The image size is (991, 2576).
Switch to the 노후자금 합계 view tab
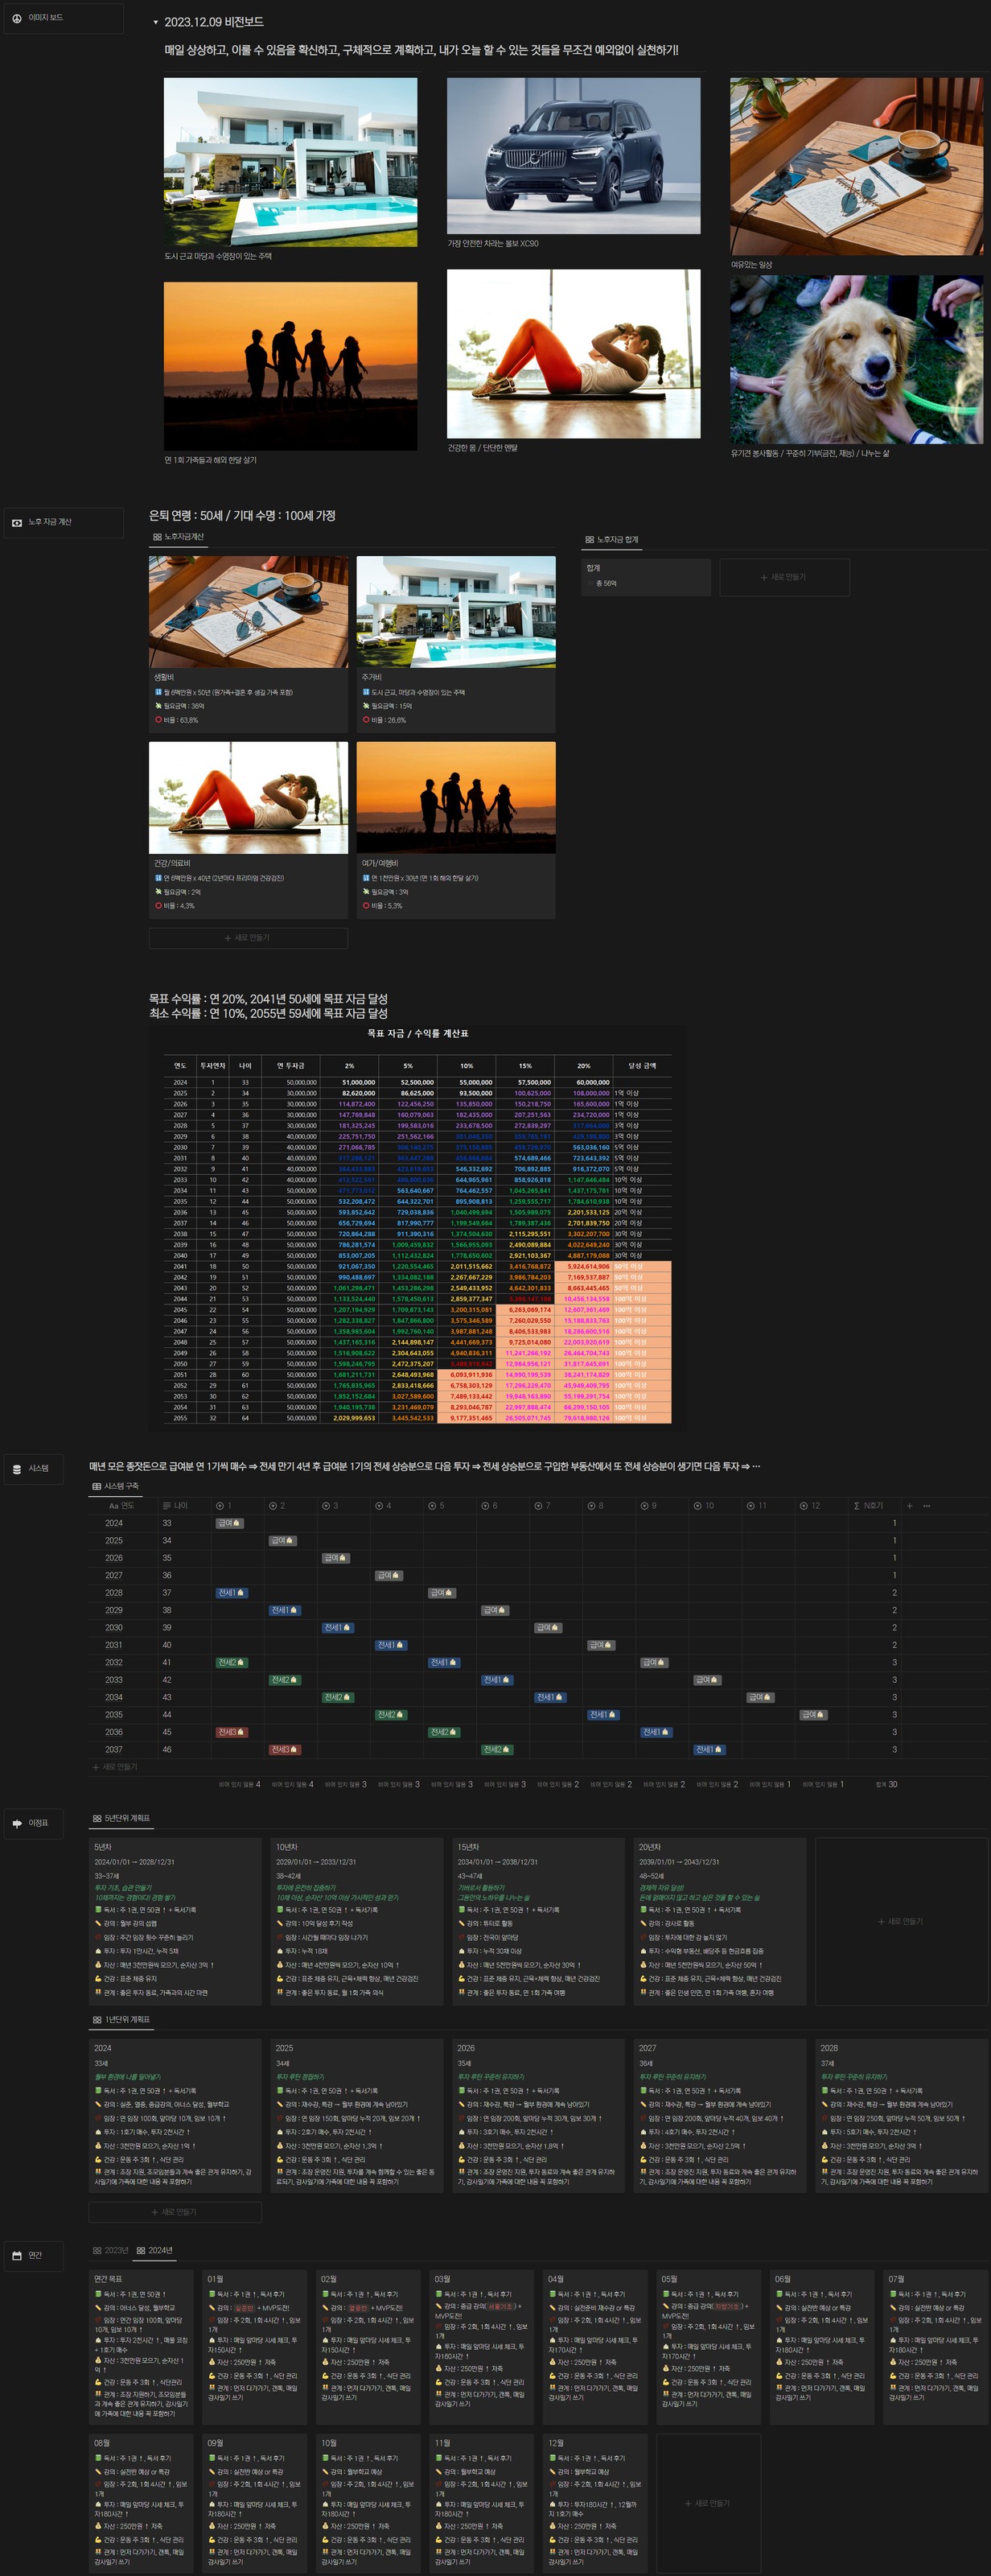(612, 540)
